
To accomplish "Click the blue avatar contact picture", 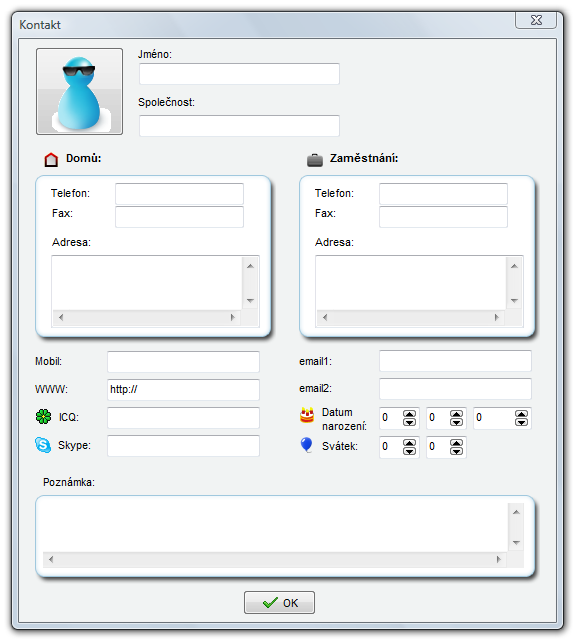I will [79, 91].
